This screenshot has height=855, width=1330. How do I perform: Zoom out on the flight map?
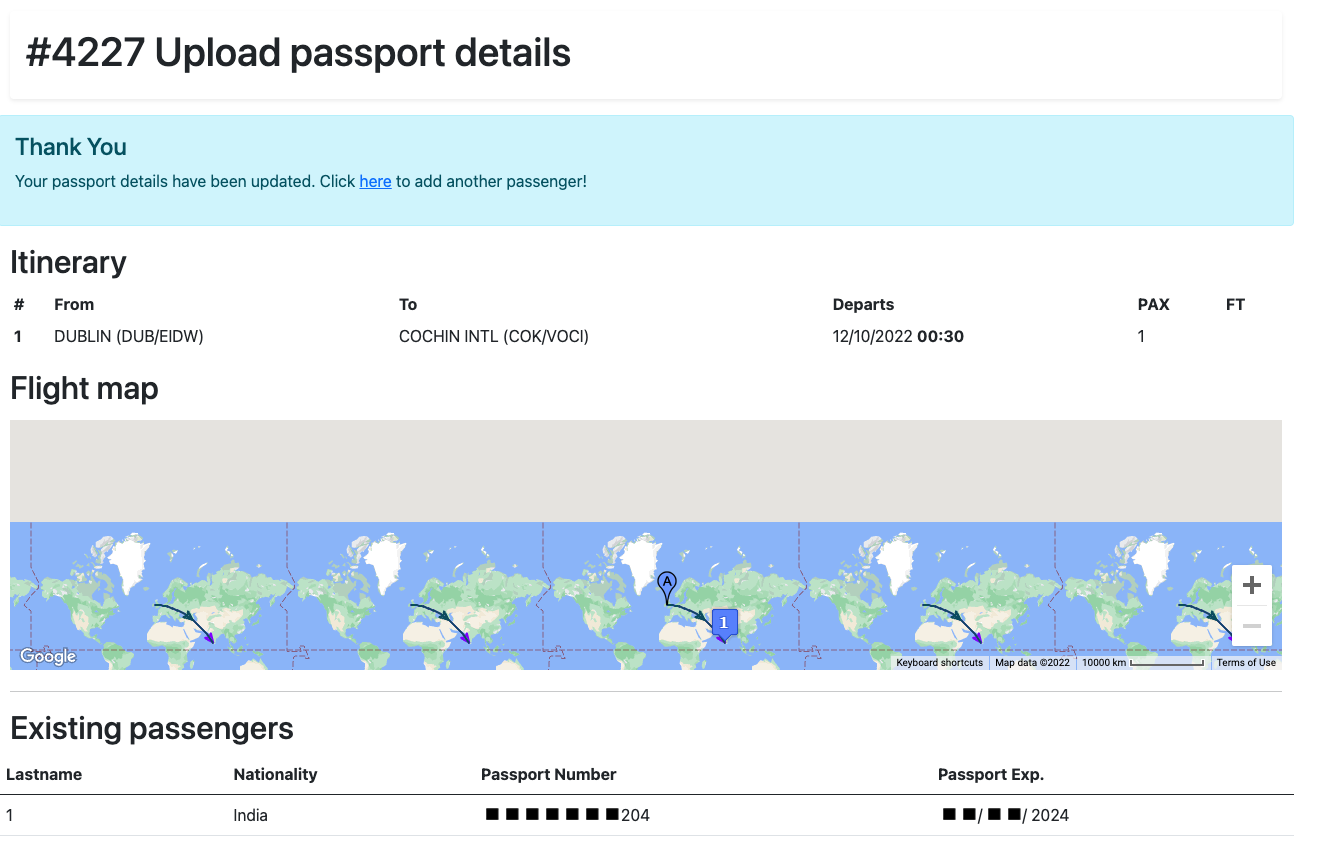[x=1251, y=626]
